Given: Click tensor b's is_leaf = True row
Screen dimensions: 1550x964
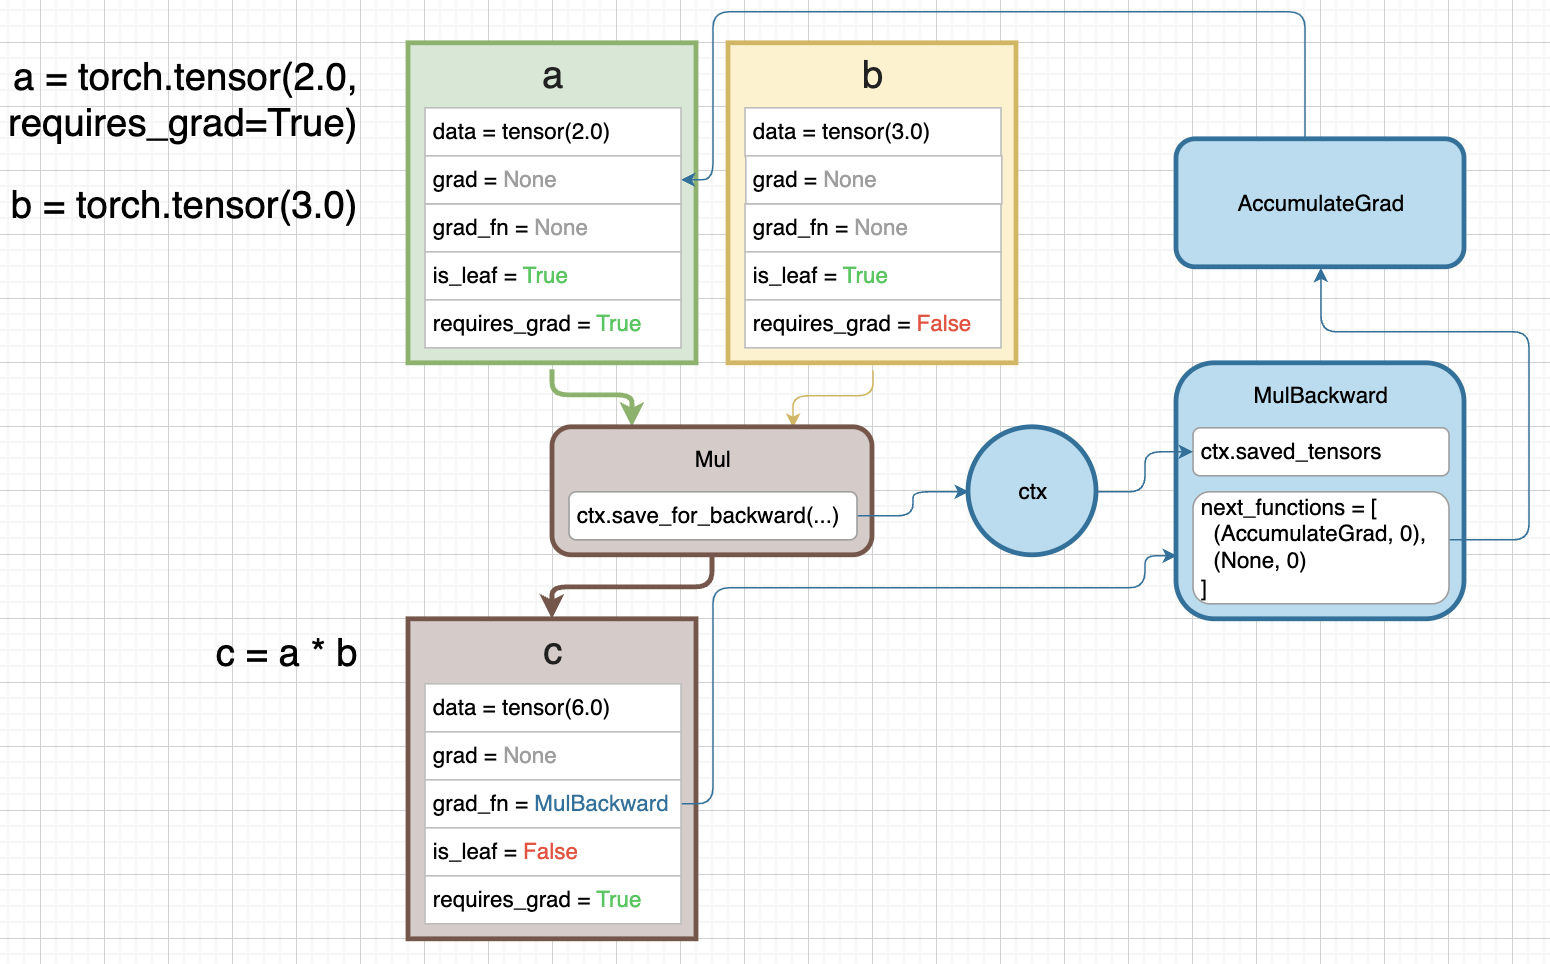Looking at the screenshot, I should [x=873, y=276].
